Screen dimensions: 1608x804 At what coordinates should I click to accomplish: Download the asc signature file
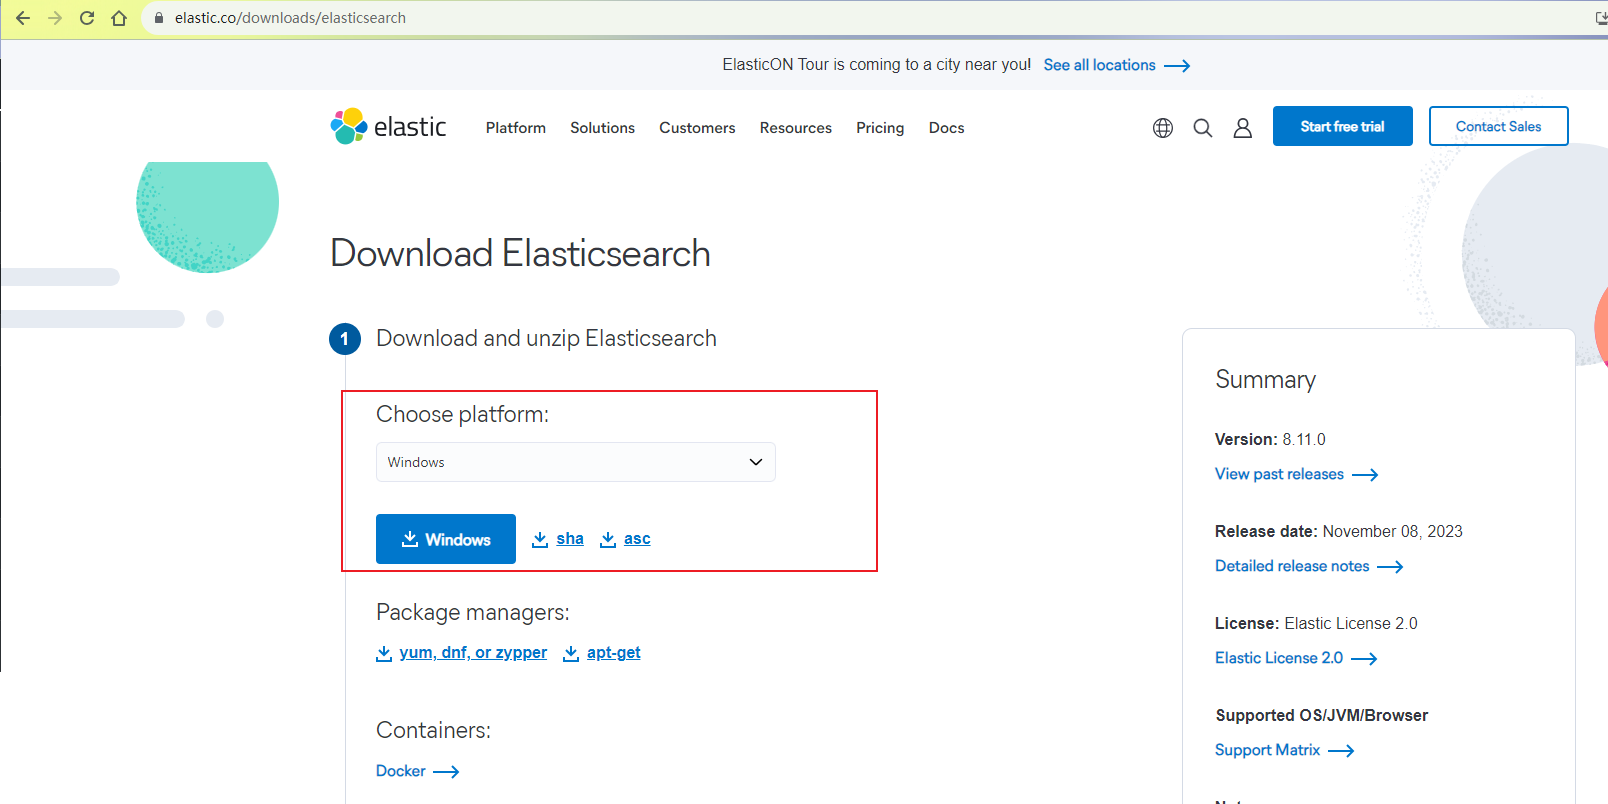(x=625, y=539)
